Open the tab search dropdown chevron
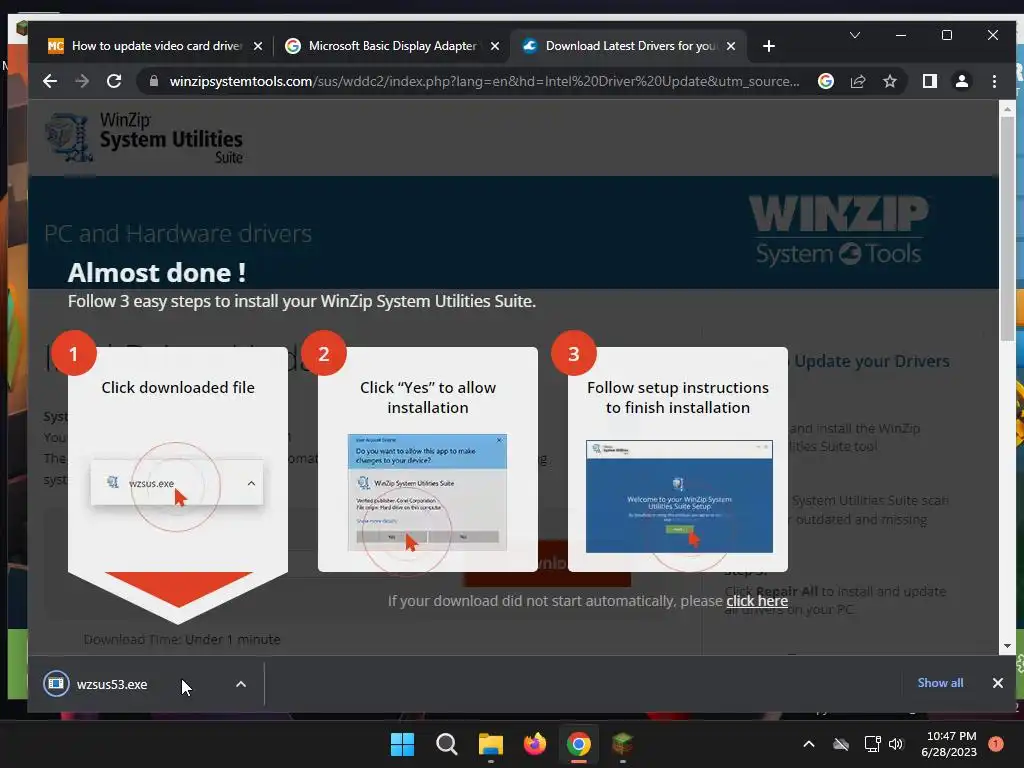1024x768 pixels. coord(854,35)
